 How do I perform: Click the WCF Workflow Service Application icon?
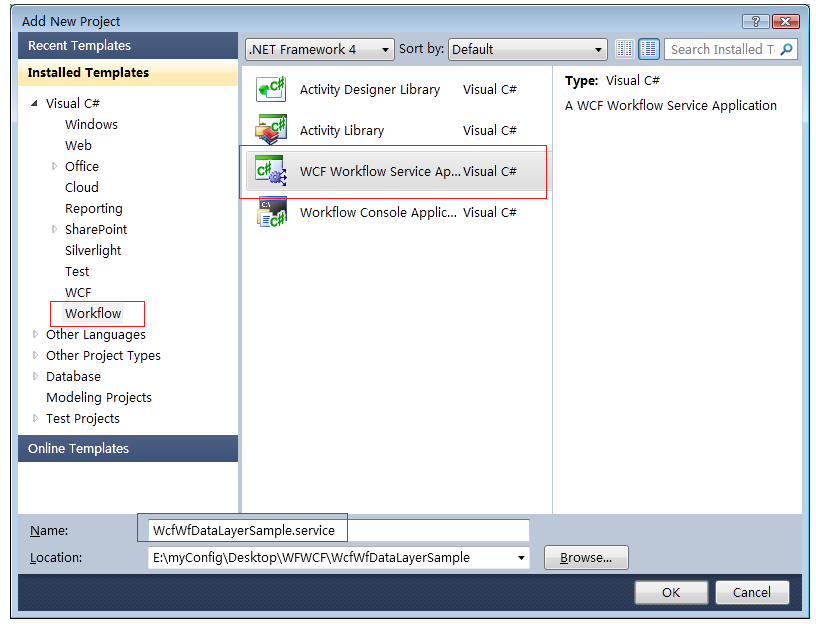[271, 171]
